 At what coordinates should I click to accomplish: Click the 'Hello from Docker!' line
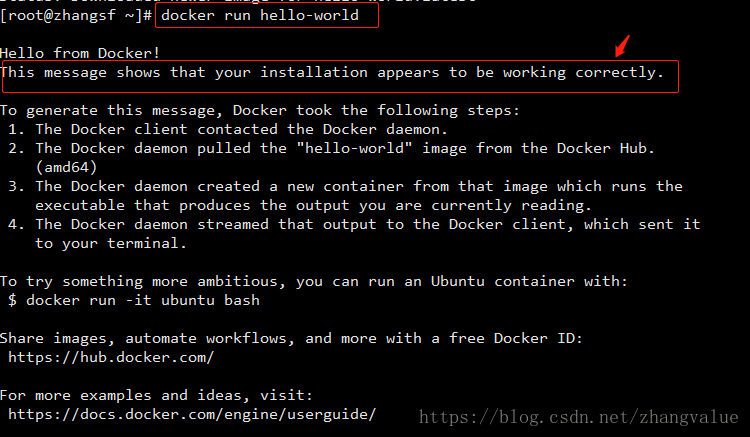tap(80, 53)
